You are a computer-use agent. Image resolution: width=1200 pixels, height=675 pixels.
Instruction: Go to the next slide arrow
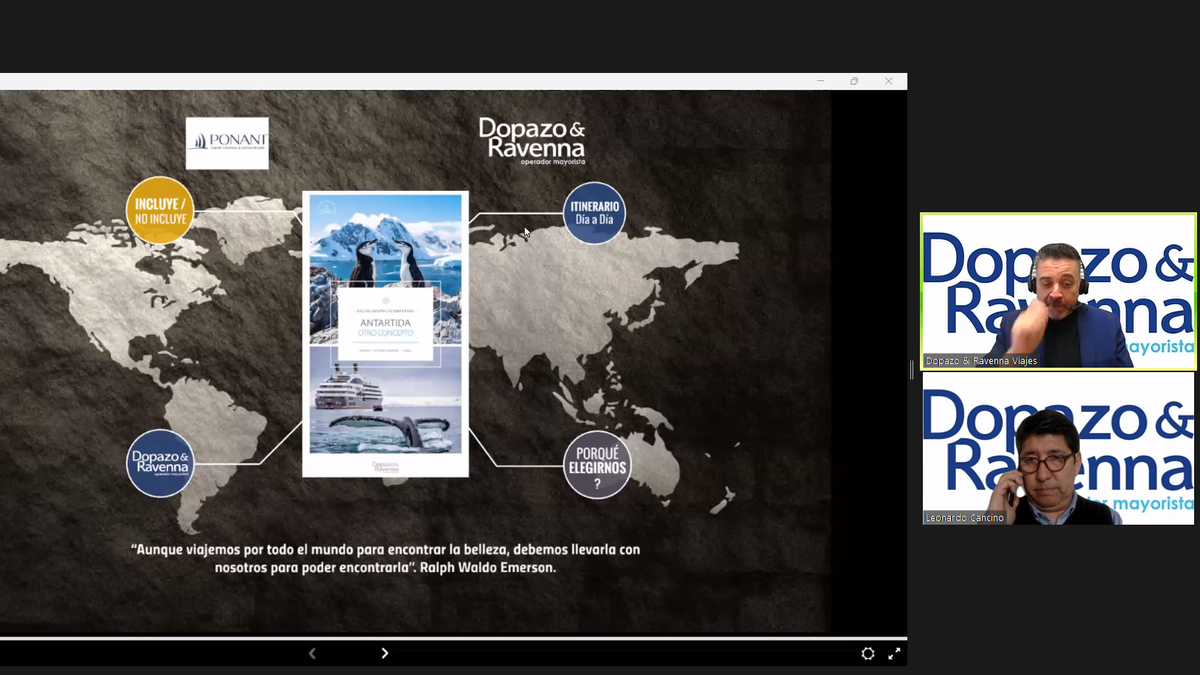point(385,653)
